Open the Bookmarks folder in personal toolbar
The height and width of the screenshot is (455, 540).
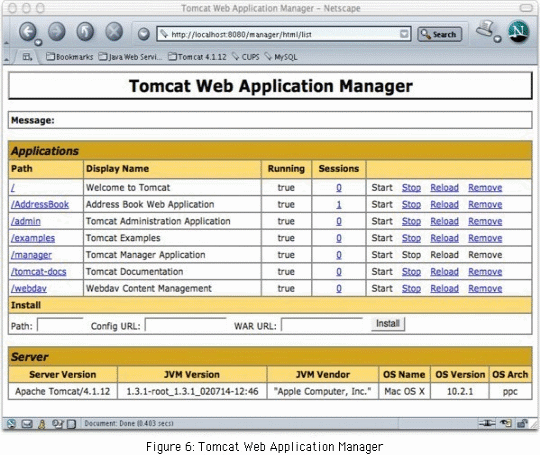click(70, 57)
